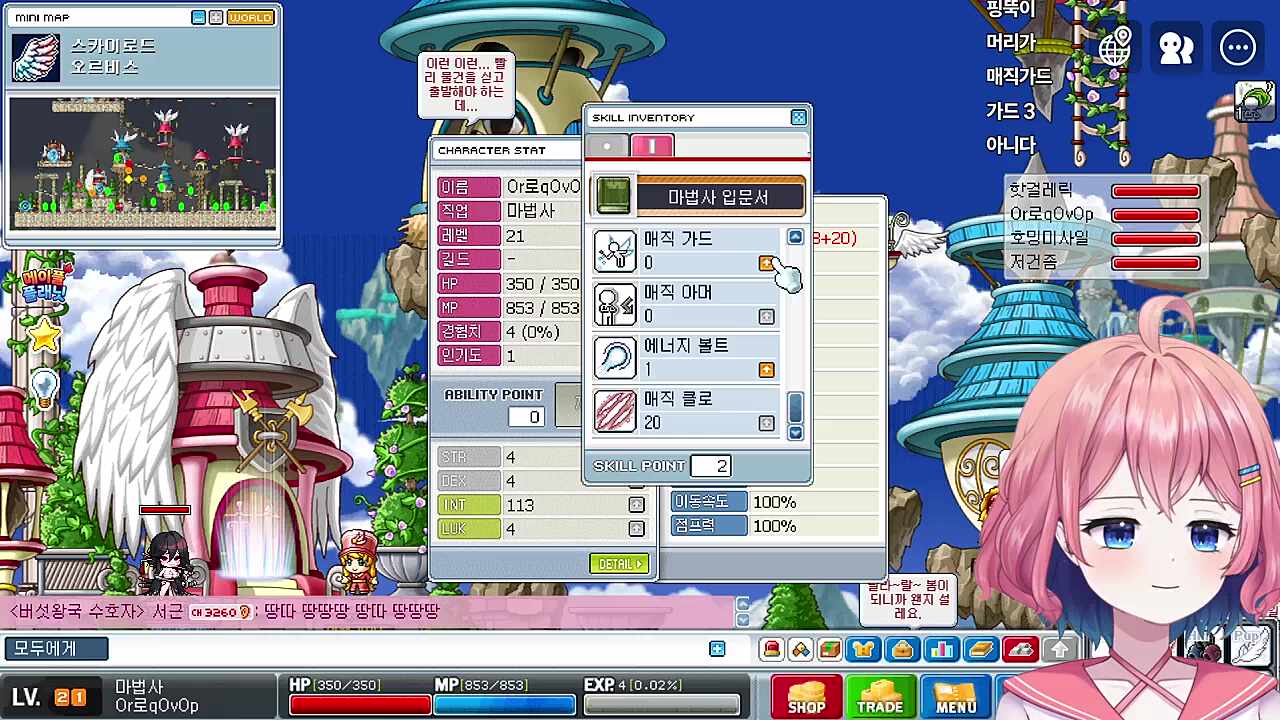Image resolution: width=1280 pixels, height=720 pixels.
Task: Open the World map from mini map
Action: point(251,18)
